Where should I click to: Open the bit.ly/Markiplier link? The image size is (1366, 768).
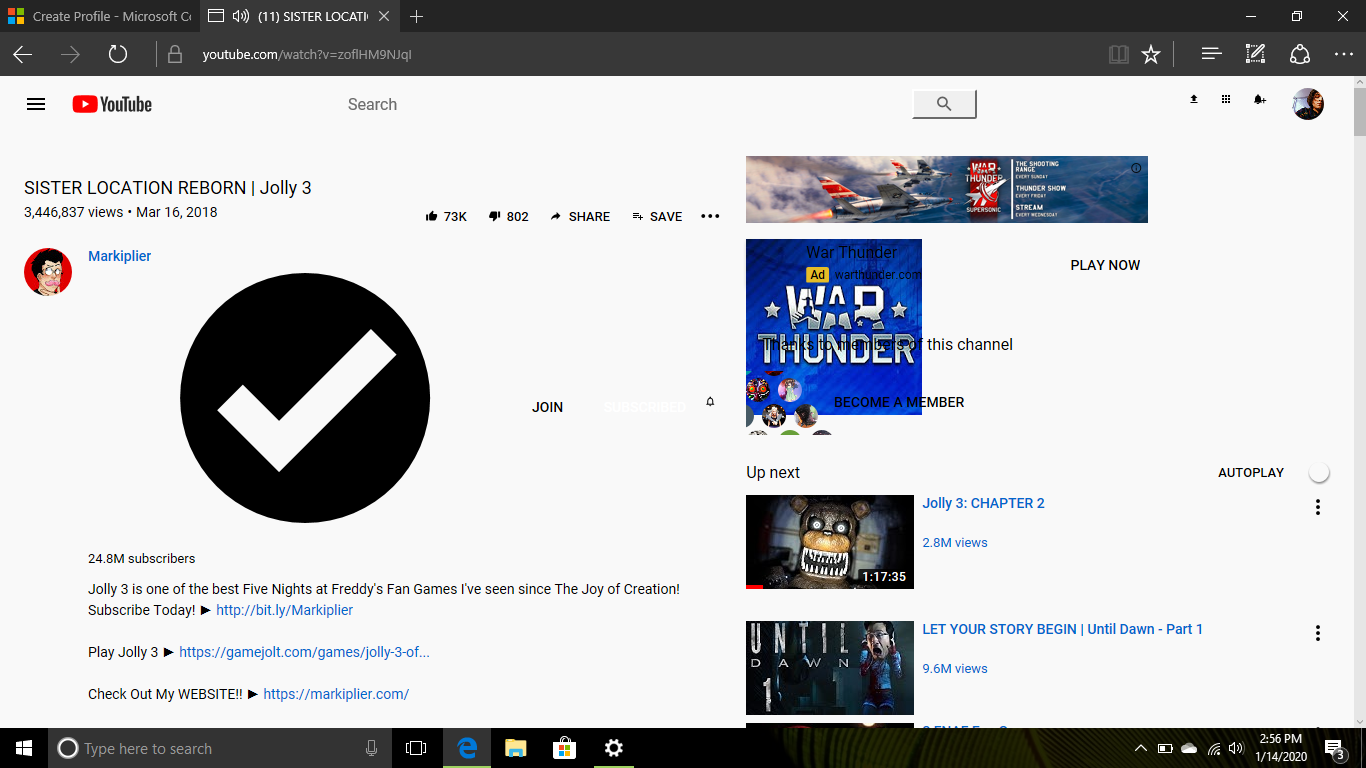285,610
